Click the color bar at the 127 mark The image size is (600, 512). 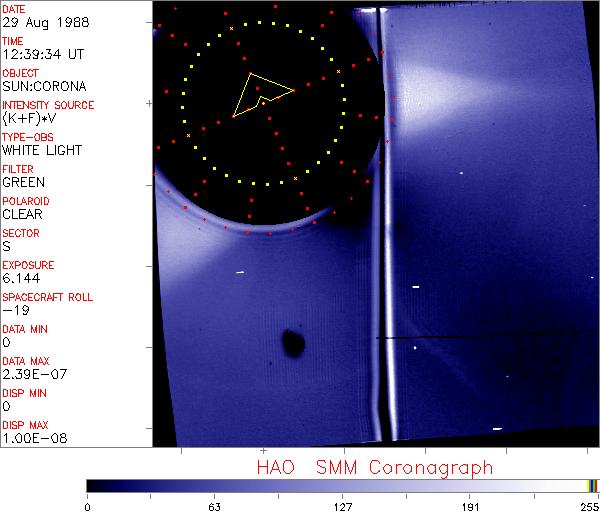(x=342, y=486)
